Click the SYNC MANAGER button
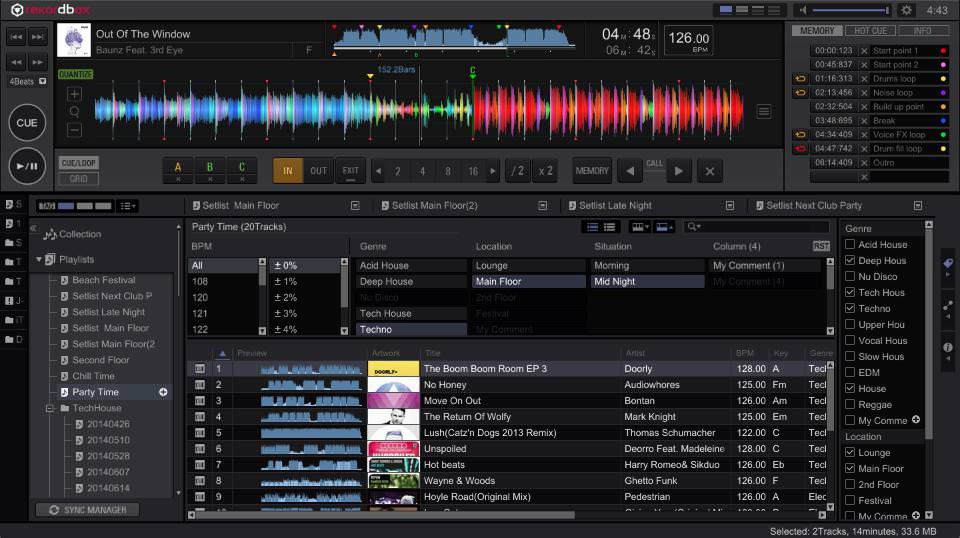The image size is (960, 538). click(87, 510)
